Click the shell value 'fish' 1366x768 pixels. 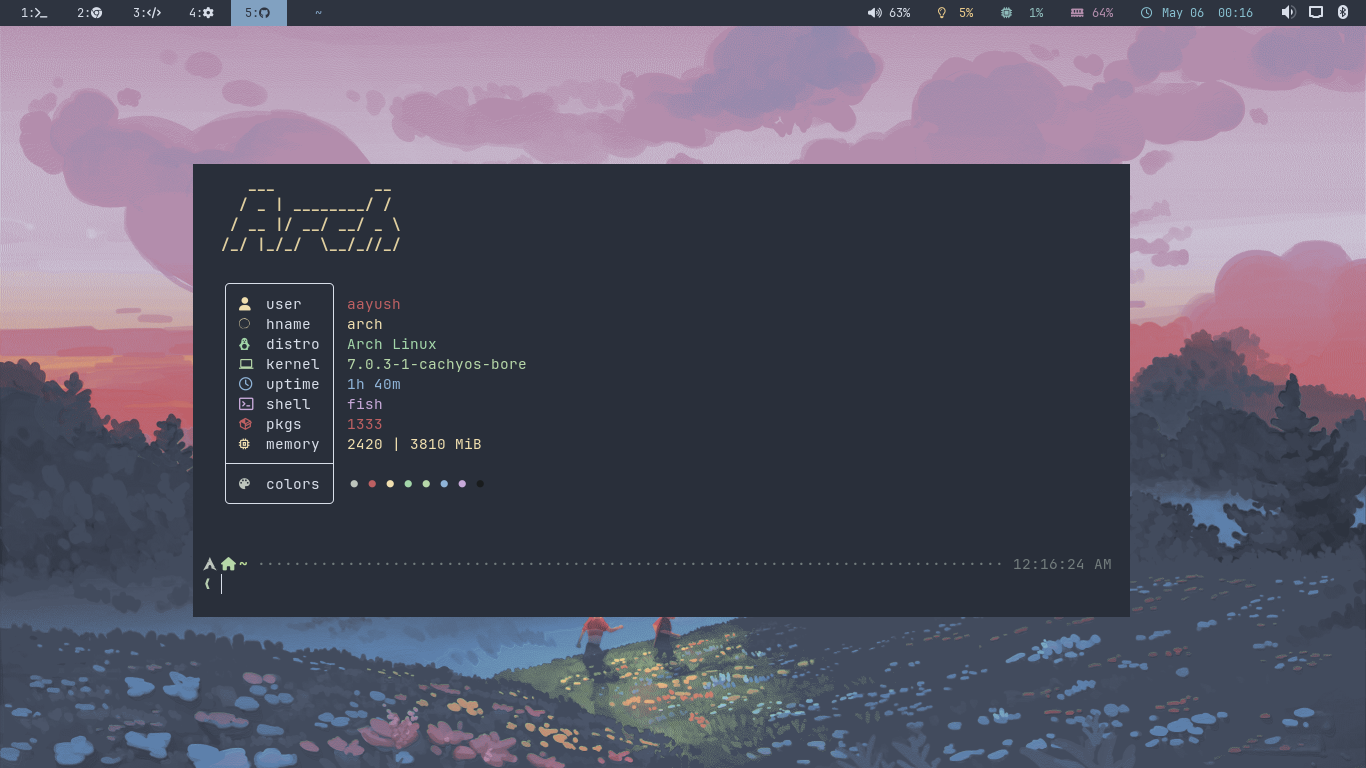click(365, 404)
